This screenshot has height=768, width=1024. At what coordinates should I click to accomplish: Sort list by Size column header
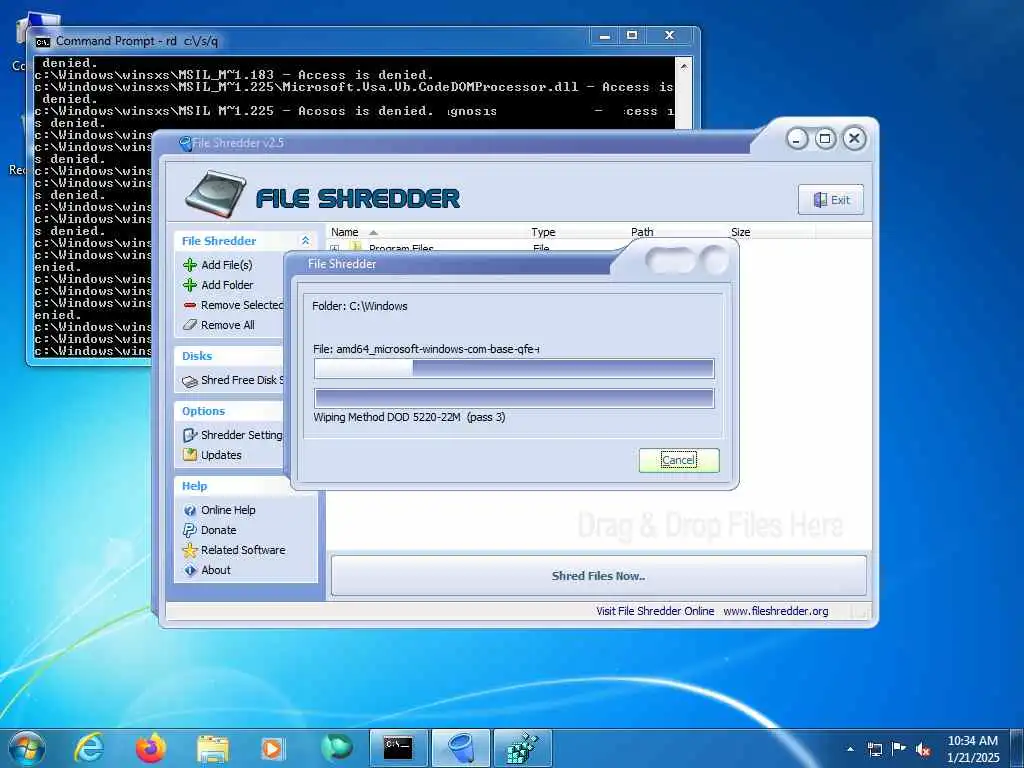tap(741, 232)
